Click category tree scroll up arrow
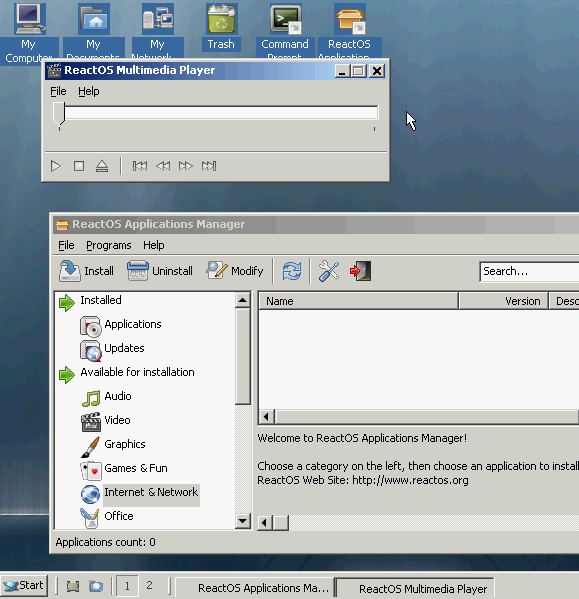Viewport: 579px width, 599px height. pos(243,300)
